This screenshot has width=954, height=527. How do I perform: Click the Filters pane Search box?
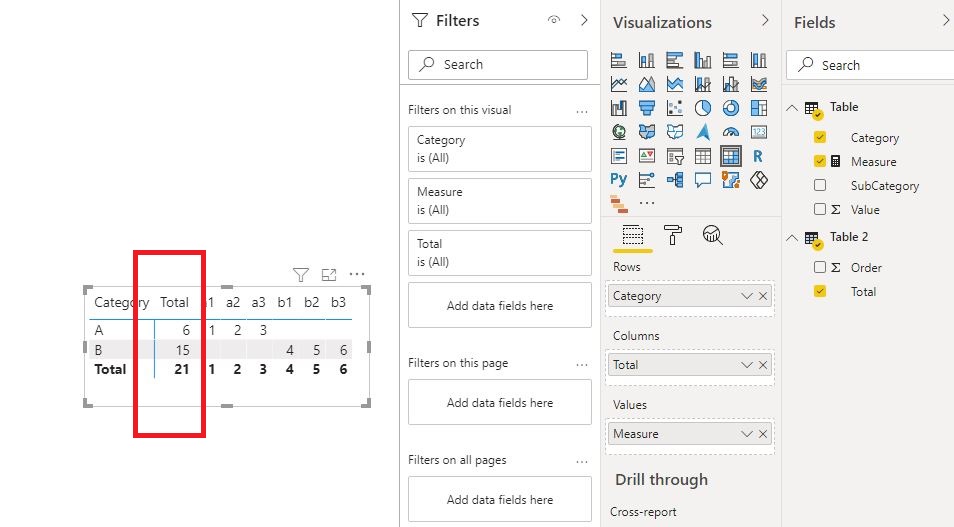[x=498, y=65]
